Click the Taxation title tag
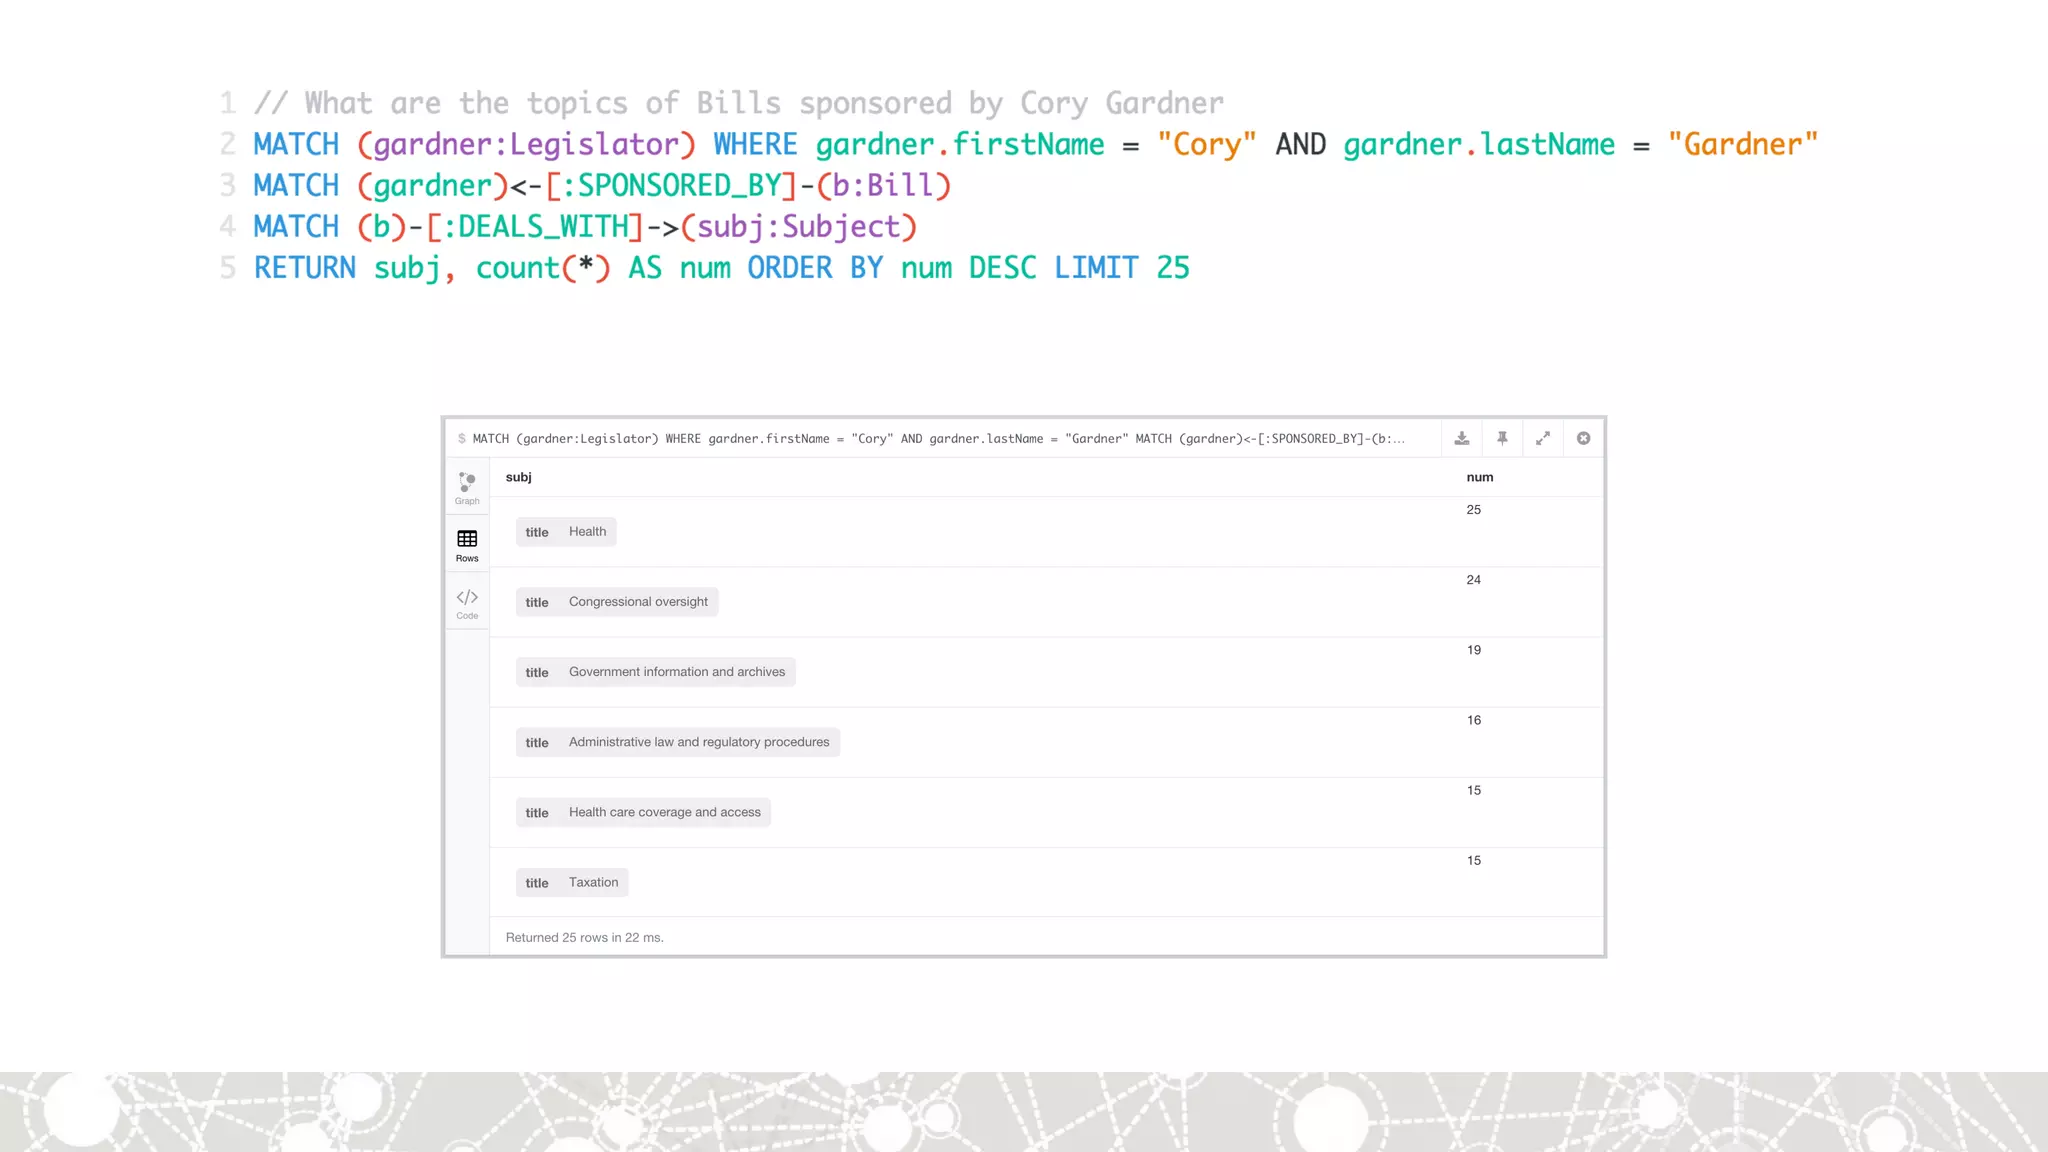Image resolution: width=2048 pixels, height=1152 pixels. [572, 882]
